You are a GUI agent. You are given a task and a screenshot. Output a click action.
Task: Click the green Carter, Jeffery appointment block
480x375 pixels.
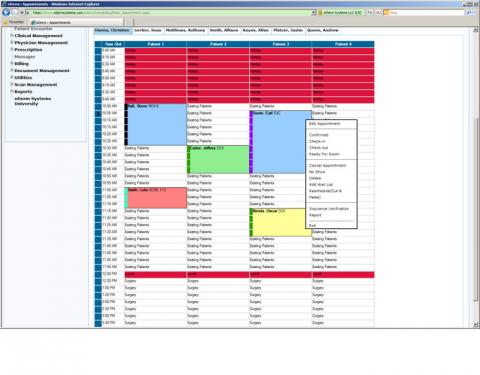pyautogui.click(x=218, y=159)
